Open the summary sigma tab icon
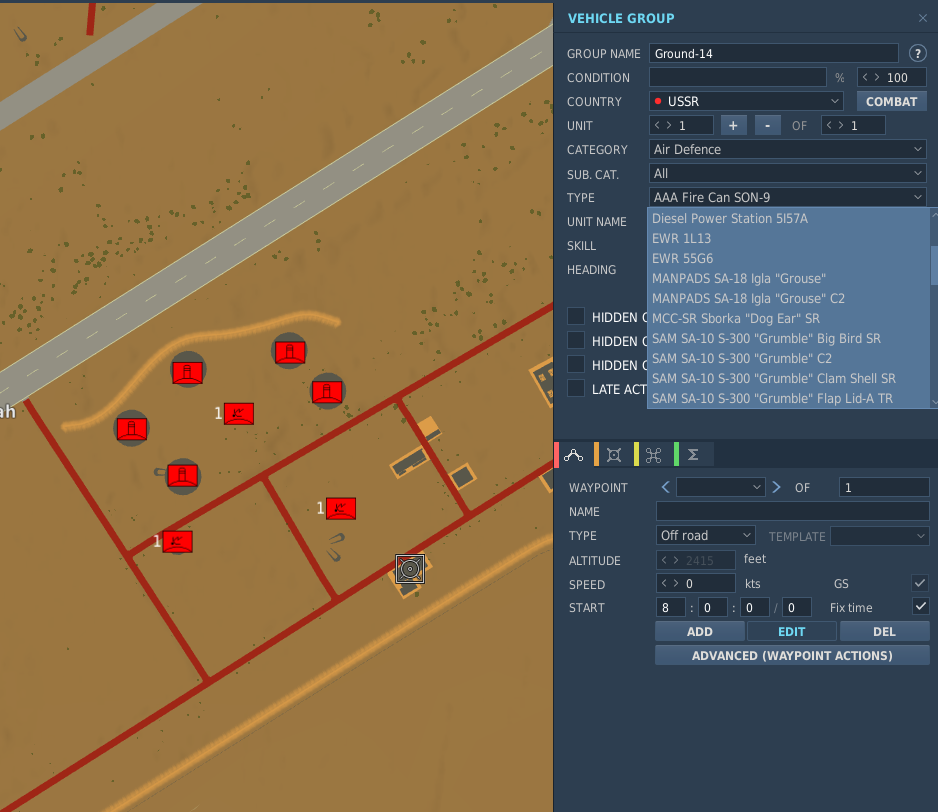The image size is (938, 812). tap(693, 455)
